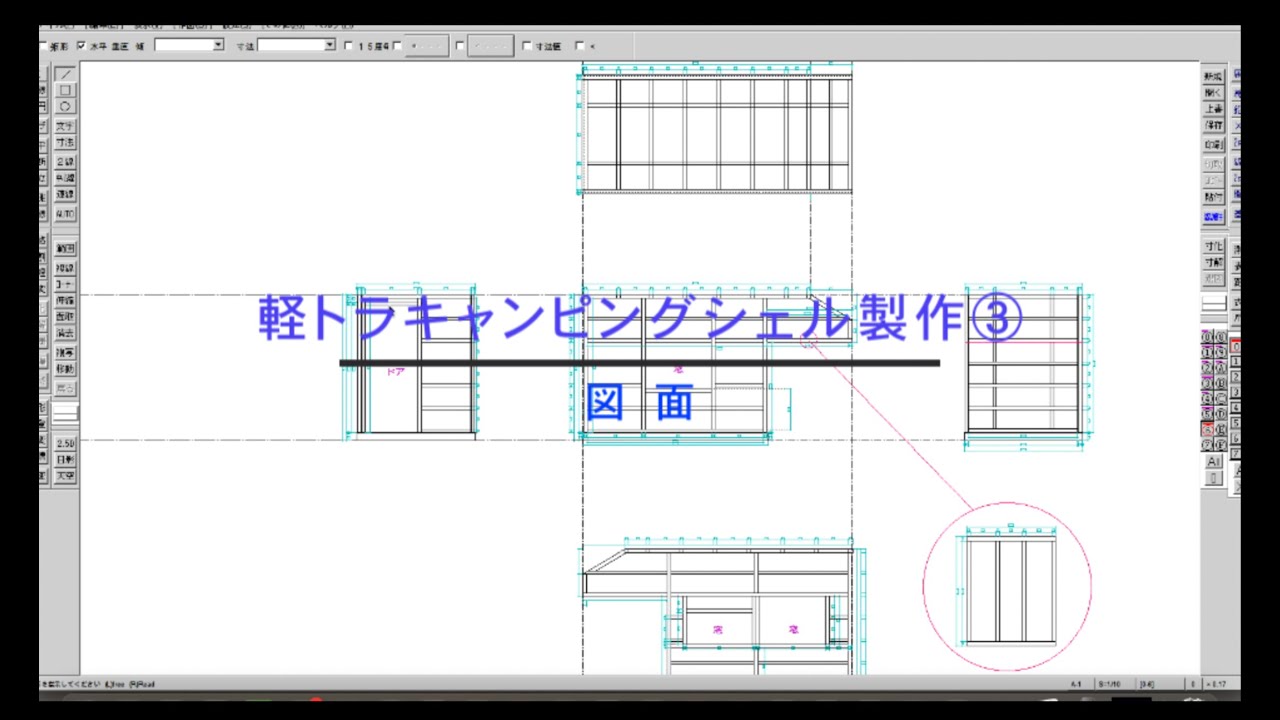Uncheck the 水平・垂直 horizontal/vertical checkbox

pos(82,46)
